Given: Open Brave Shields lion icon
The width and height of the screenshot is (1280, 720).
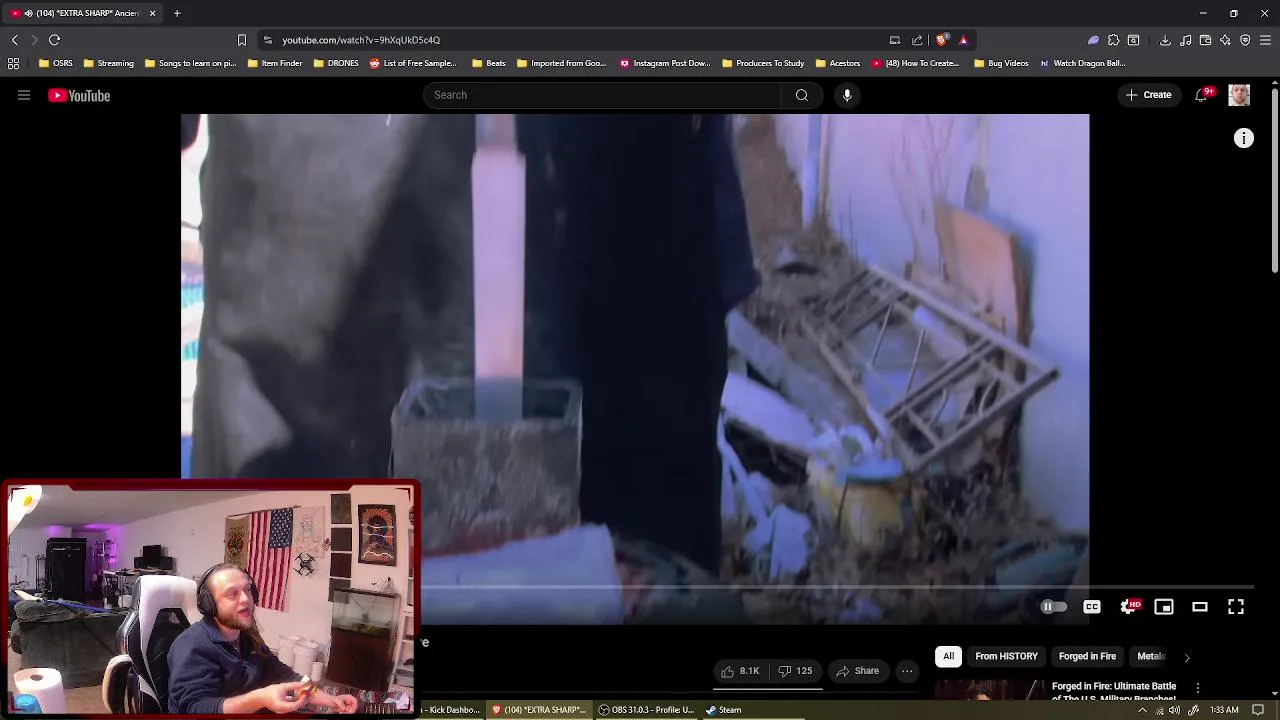Looking at the screenshot, I should click(942, 40).
